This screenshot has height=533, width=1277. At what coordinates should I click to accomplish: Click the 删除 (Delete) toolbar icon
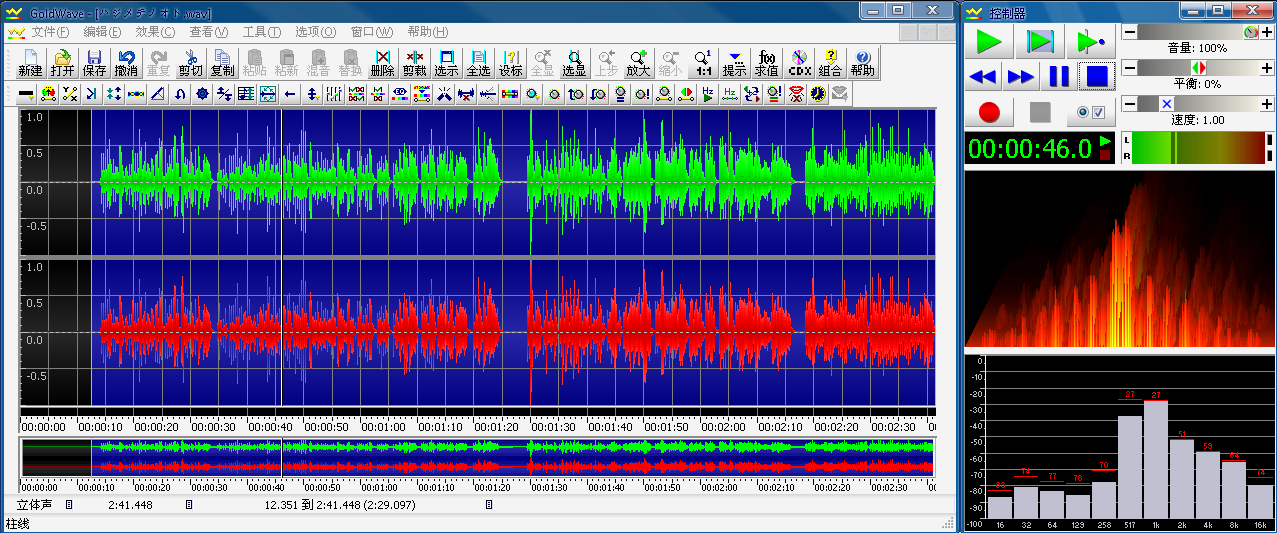pos(382,63)
